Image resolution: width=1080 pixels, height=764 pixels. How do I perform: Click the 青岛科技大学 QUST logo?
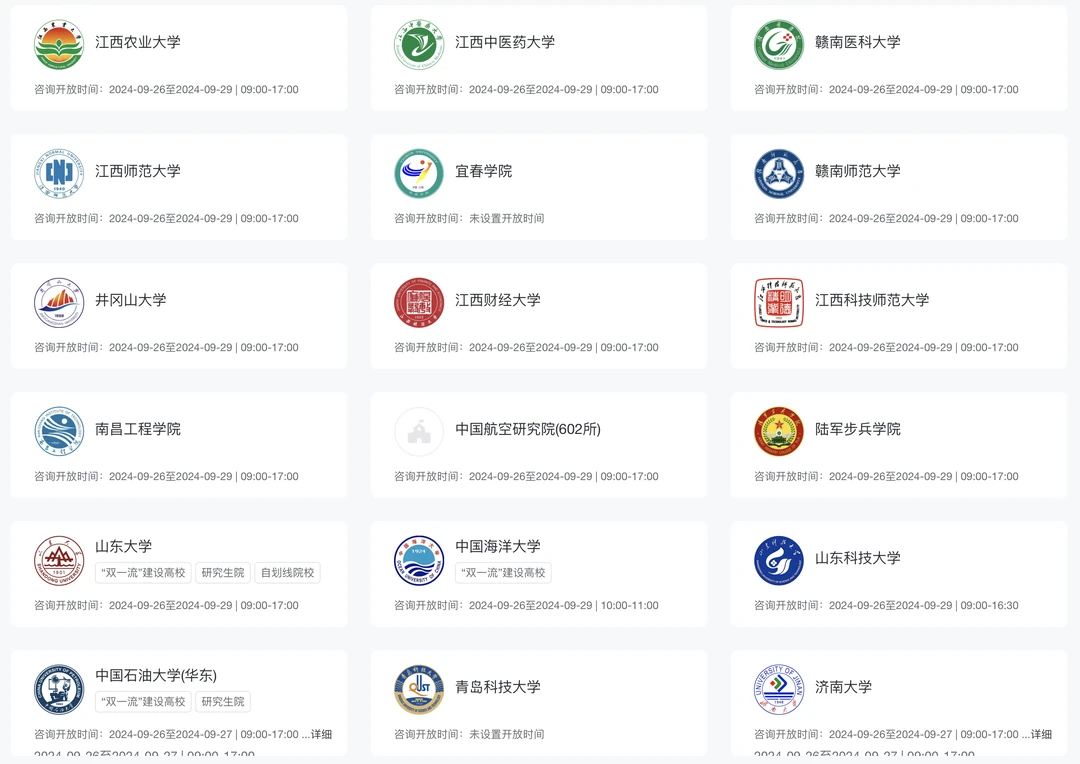pos(419,689)
